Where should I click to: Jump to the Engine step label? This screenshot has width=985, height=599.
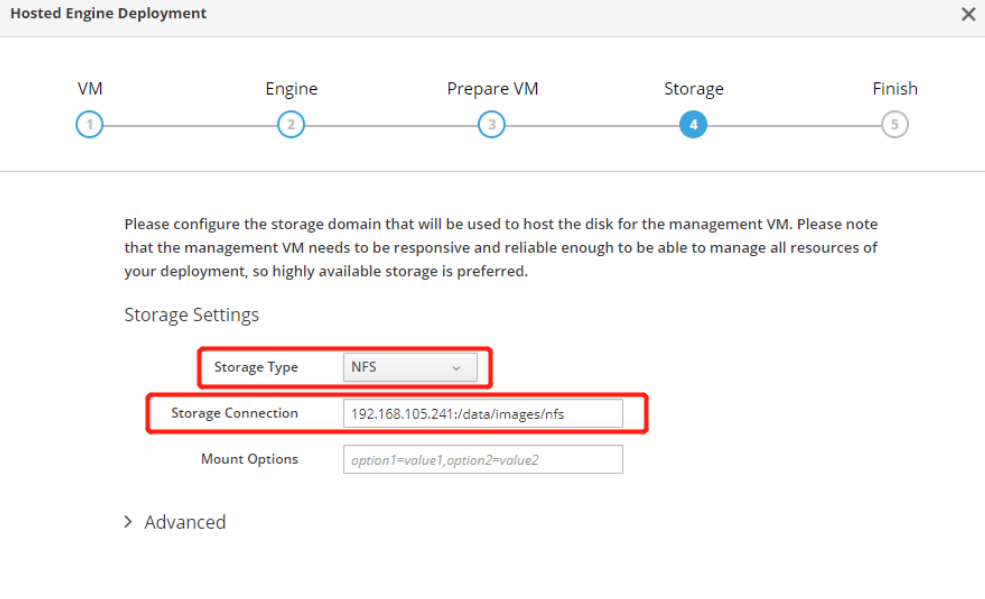tap(291, 89)
